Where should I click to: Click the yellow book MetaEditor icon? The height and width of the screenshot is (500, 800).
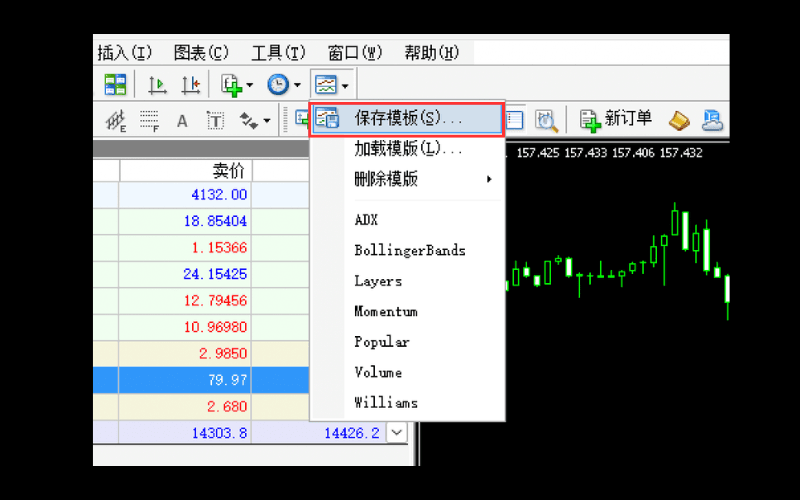click(679, 121)
